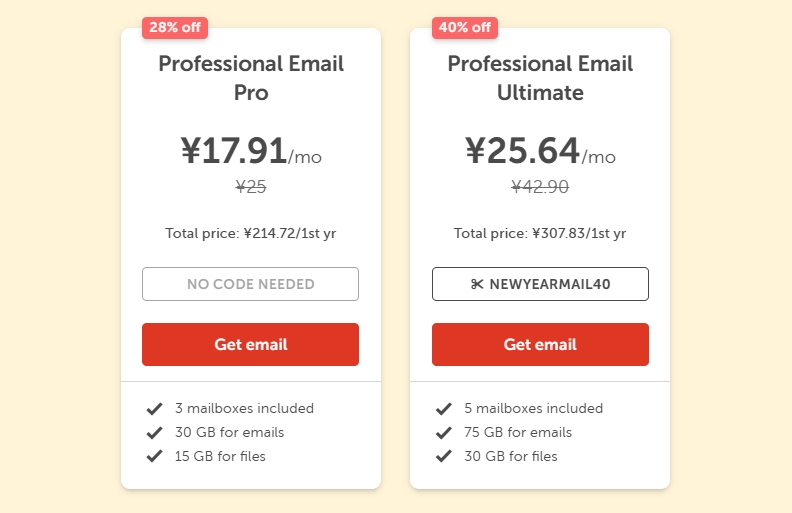
Task: Select the Professional Email Ultimate heading
Action: 540,78
